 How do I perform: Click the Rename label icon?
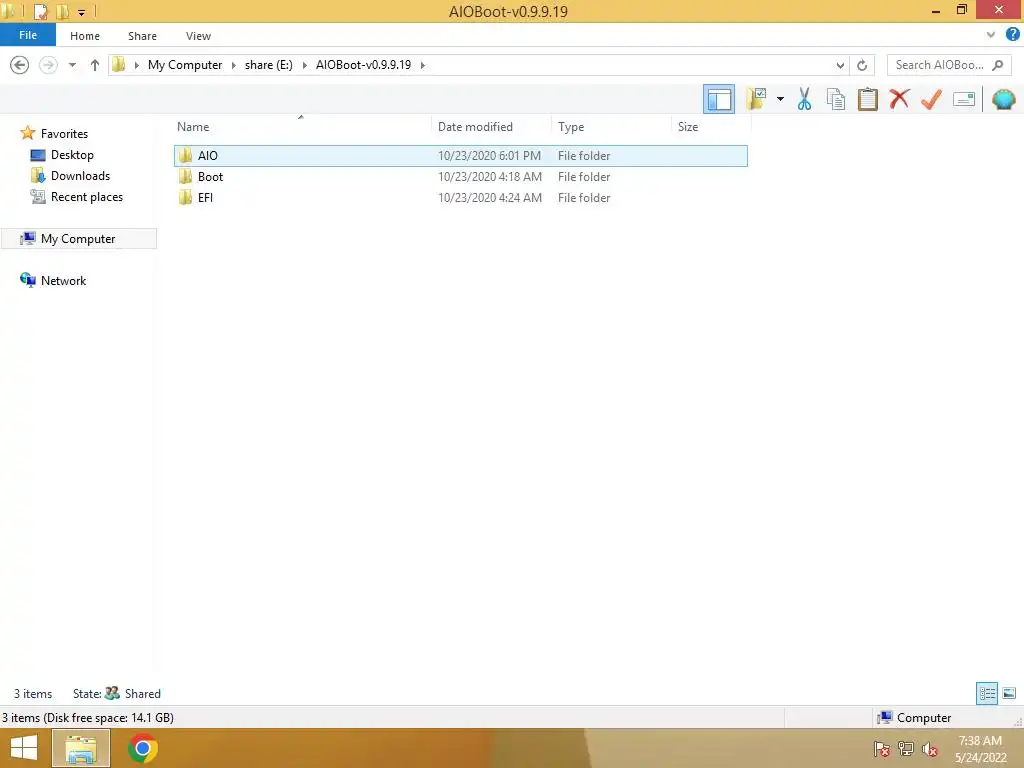[x=963, y=99]
